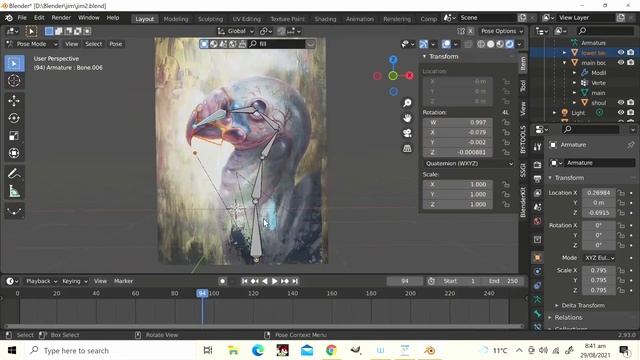This screenshot has height=360, width=640.
Task: Toggle visibility of lower body object
Action: 621,53
